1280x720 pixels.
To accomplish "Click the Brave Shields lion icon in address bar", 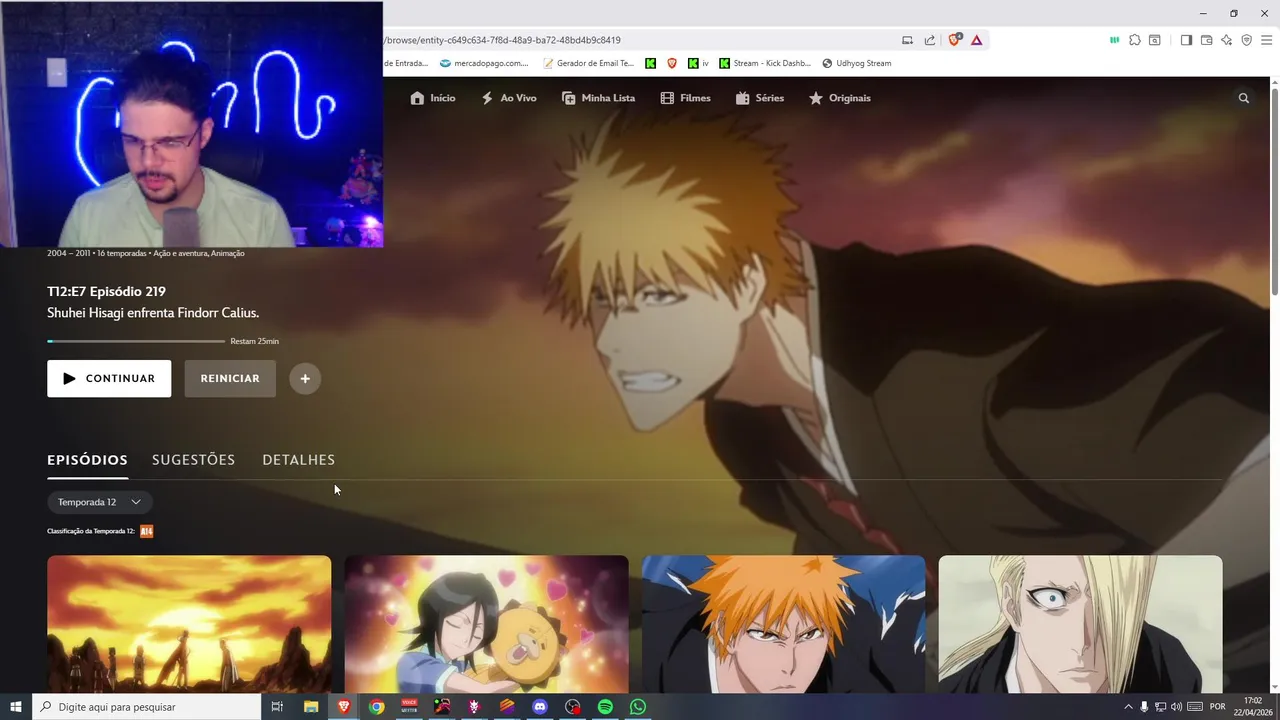I will pyautogui.click(x=955, y=40).
